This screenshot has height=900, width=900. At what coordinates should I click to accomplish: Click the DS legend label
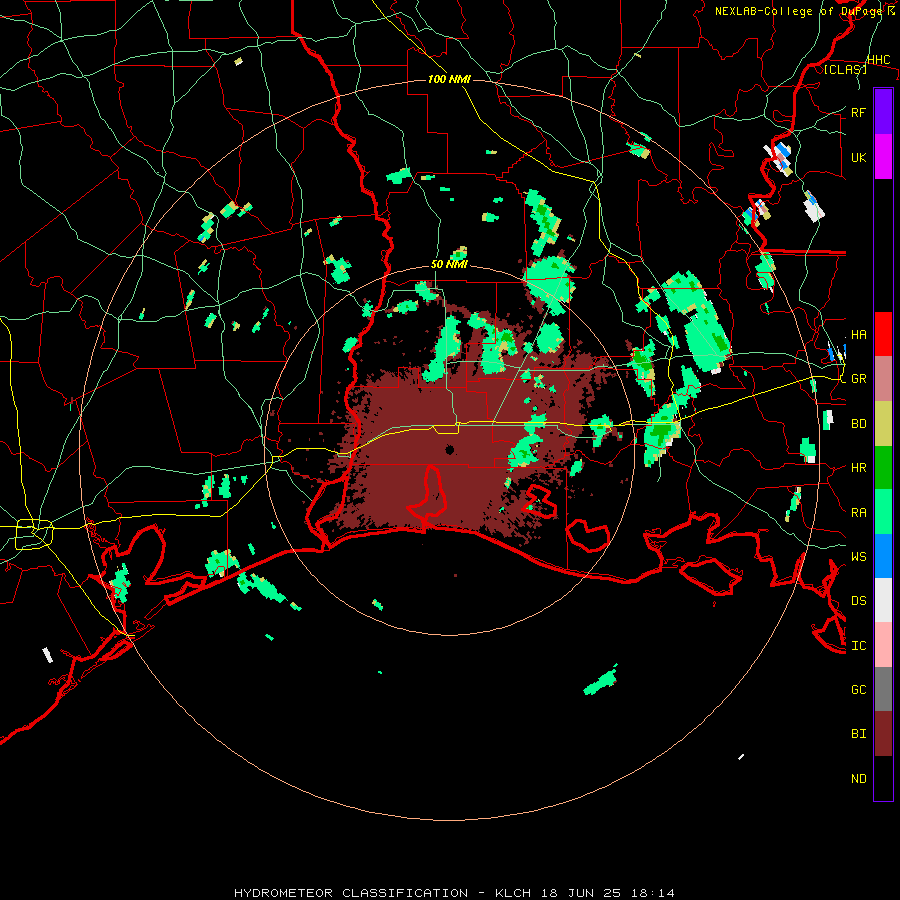859,601
